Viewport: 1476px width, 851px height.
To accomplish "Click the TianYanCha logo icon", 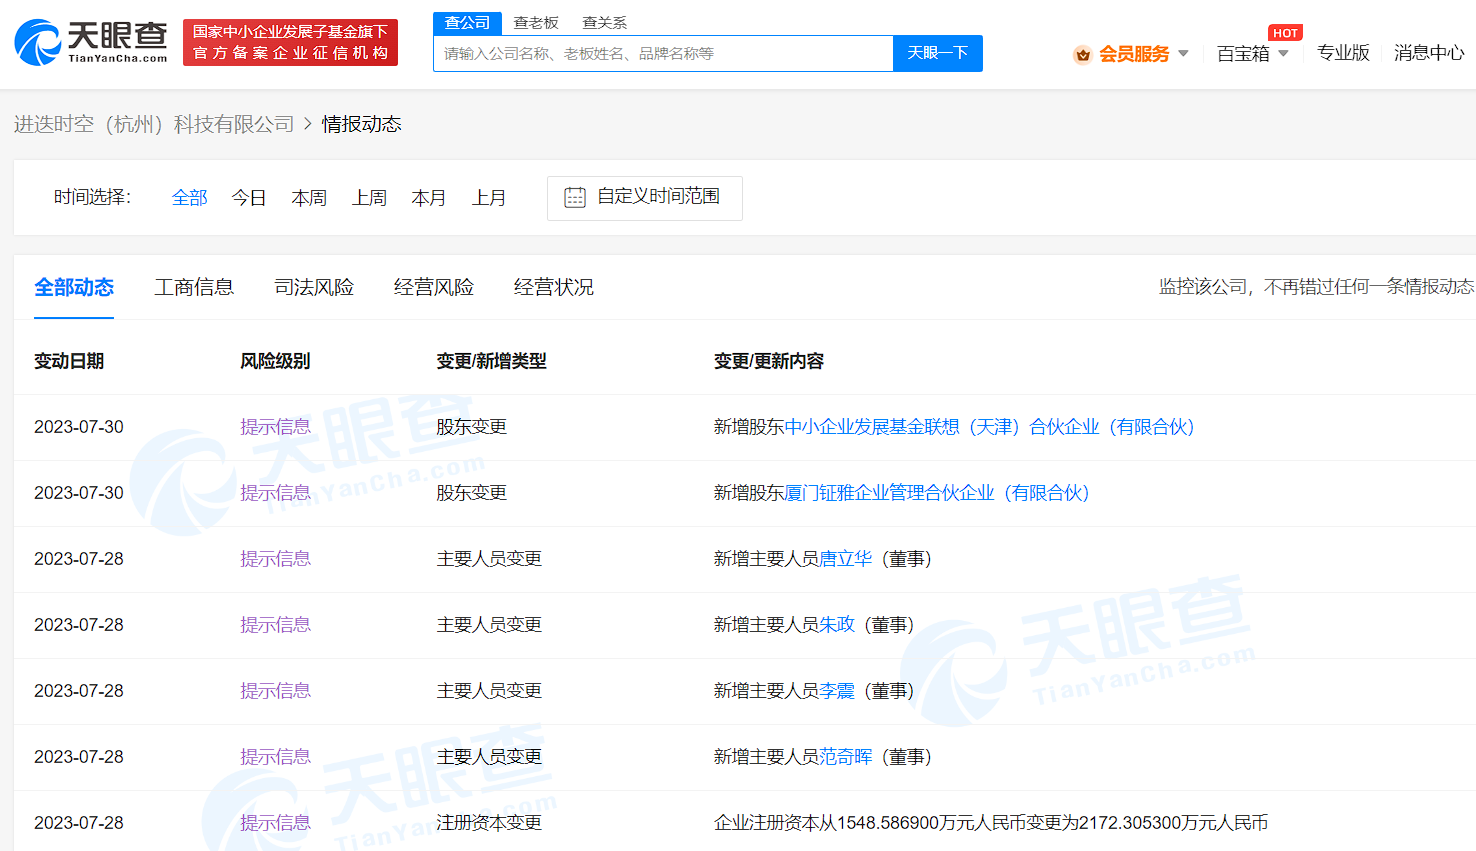I will (x=38, y=43).
